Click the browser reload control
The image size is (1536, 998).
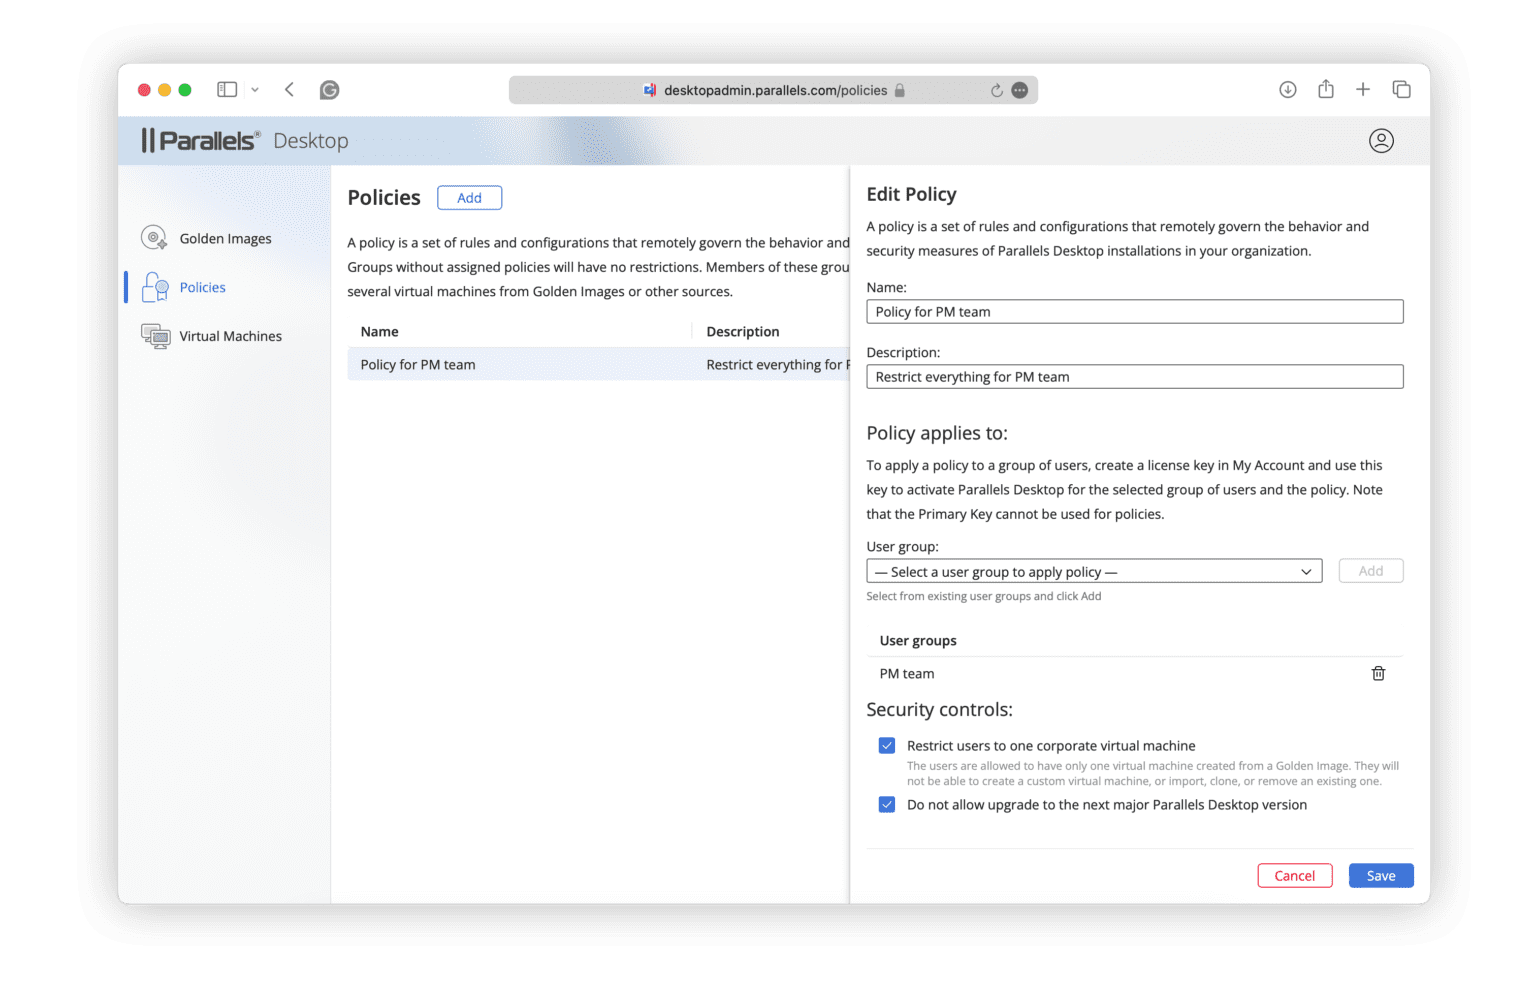click(996, 90)
